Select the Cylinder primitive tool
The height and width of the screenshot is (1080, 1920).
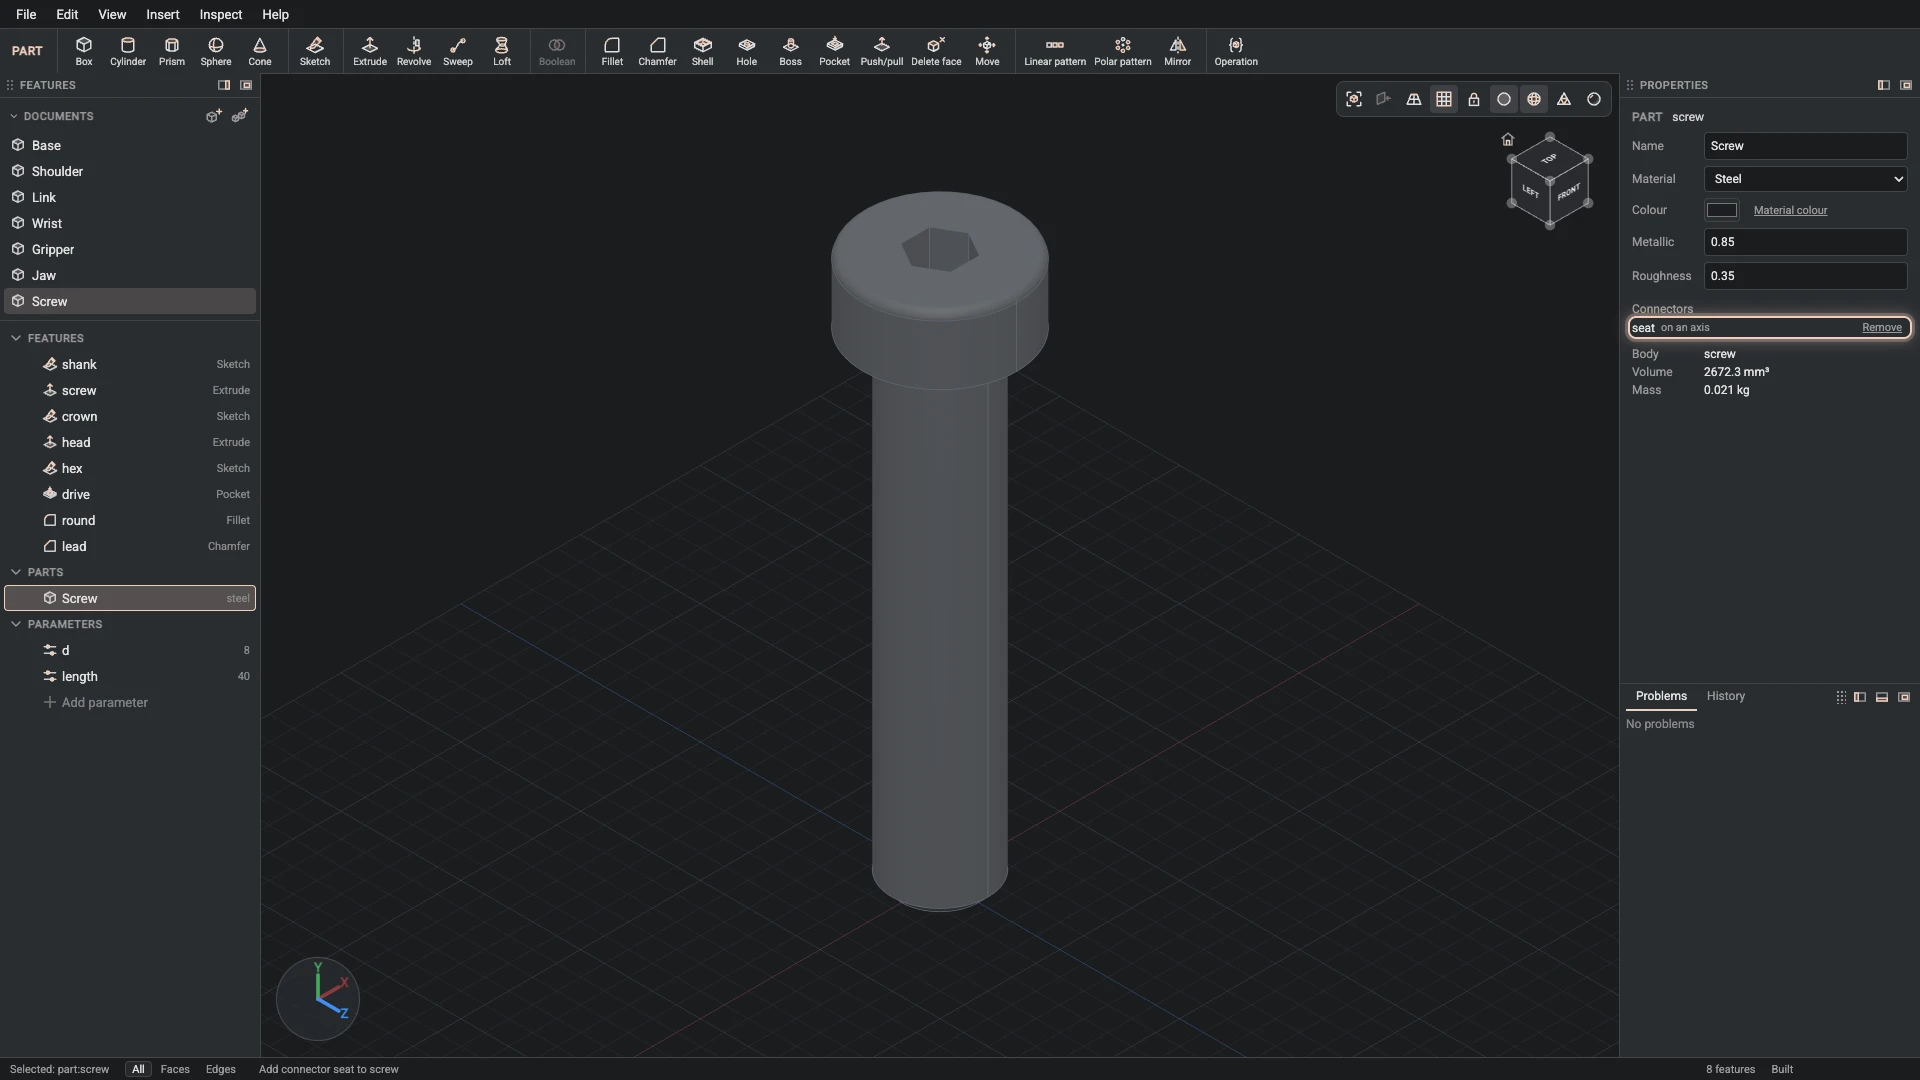tap(128, 51)
